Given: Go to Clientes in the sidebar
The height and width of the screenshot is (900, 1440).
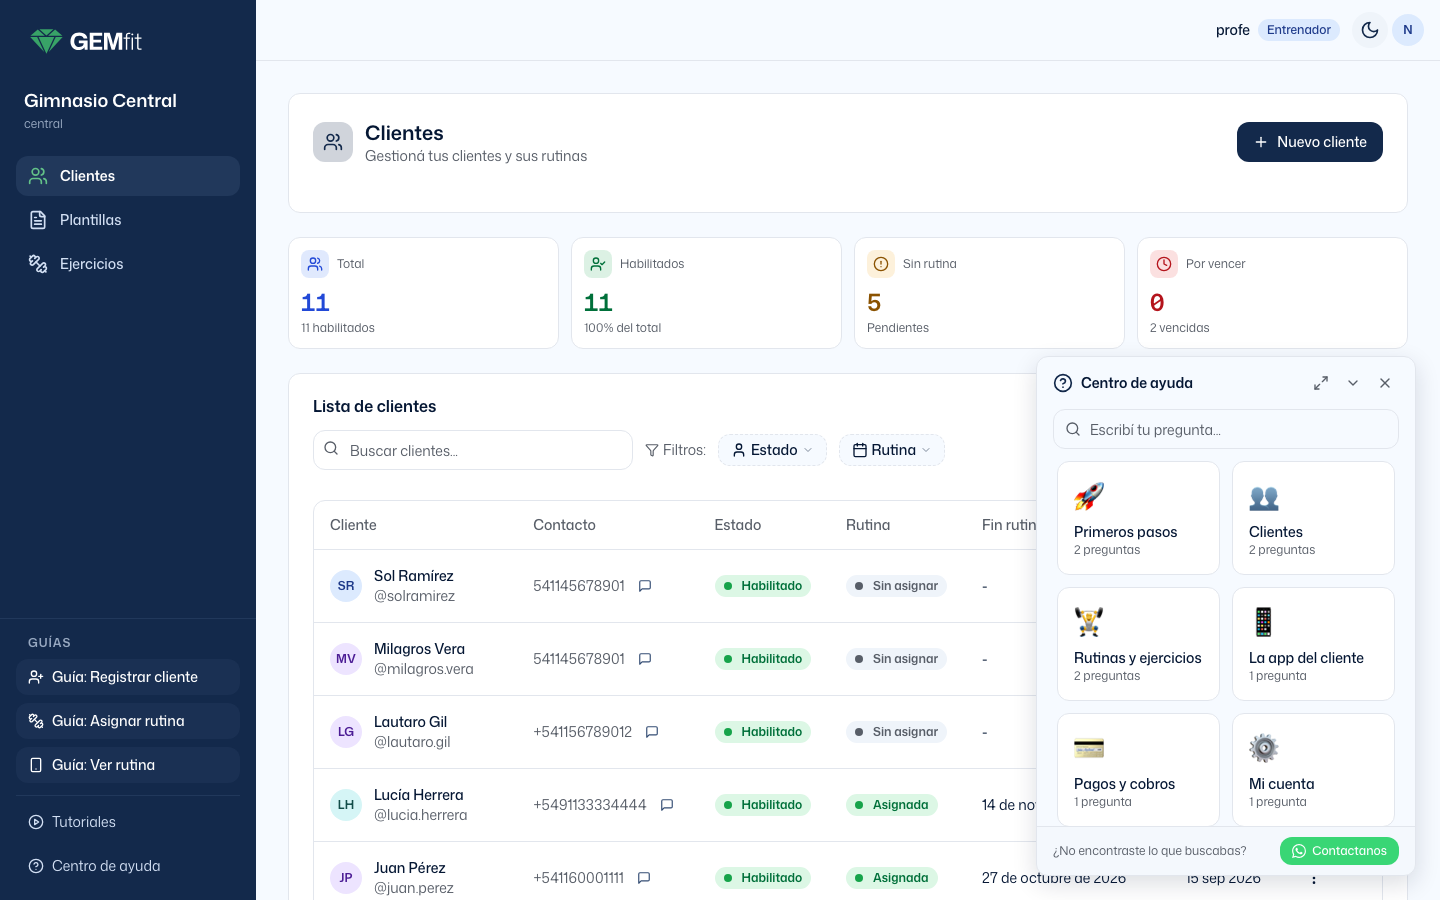Looking at the screenshot, I should pos(128,176).
